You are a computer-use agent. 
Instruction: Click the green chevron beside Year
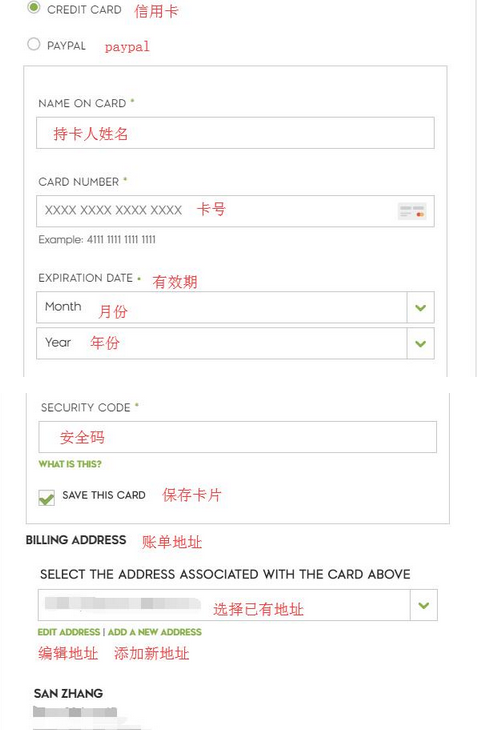click(421, 344)
